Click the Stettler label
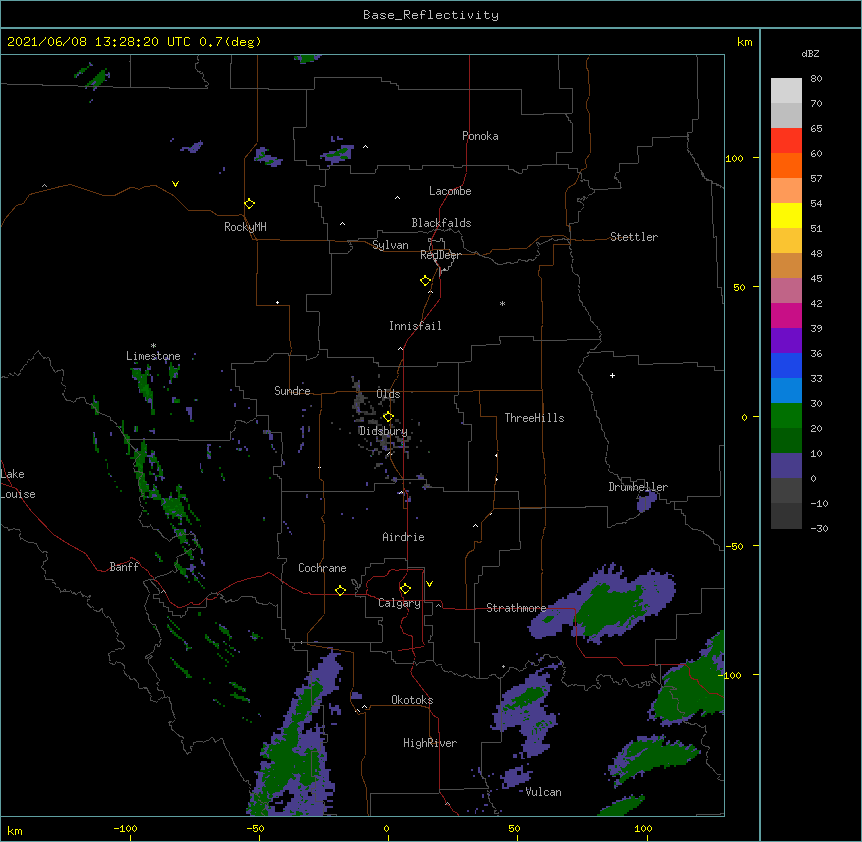 (634, 237)
